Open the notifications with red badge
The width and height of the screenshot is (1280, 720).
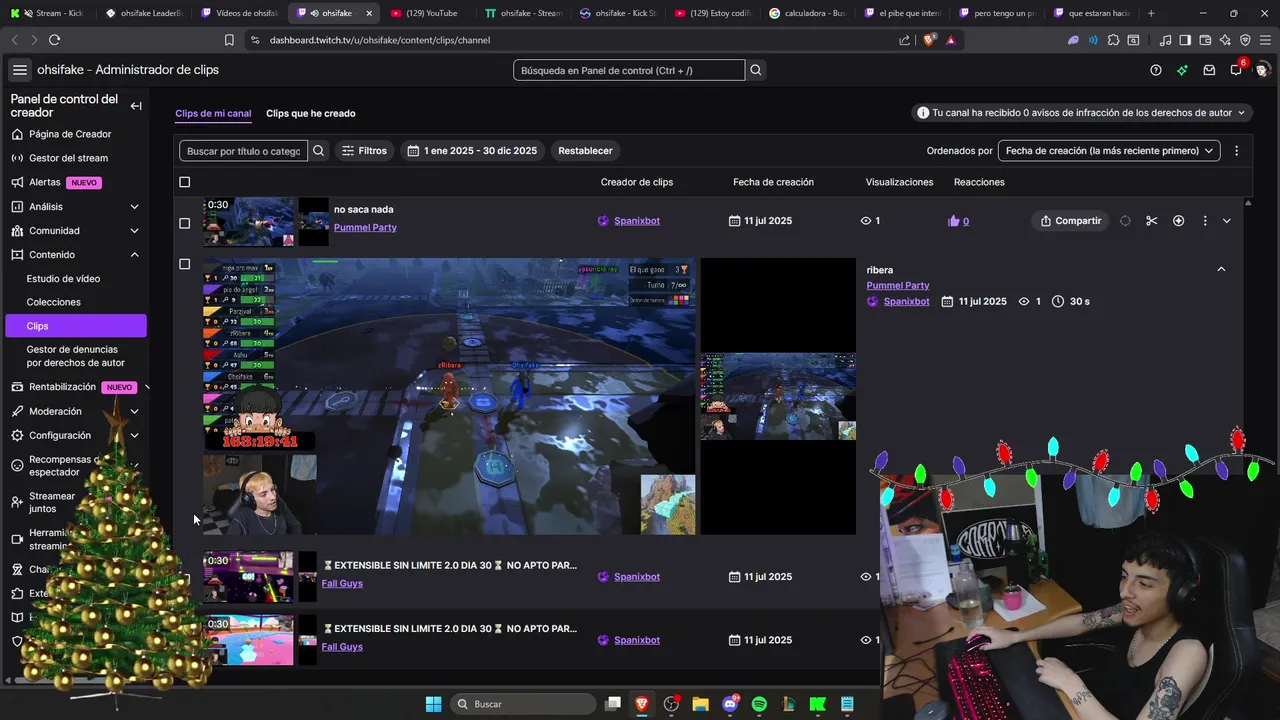coord(1237,69)
